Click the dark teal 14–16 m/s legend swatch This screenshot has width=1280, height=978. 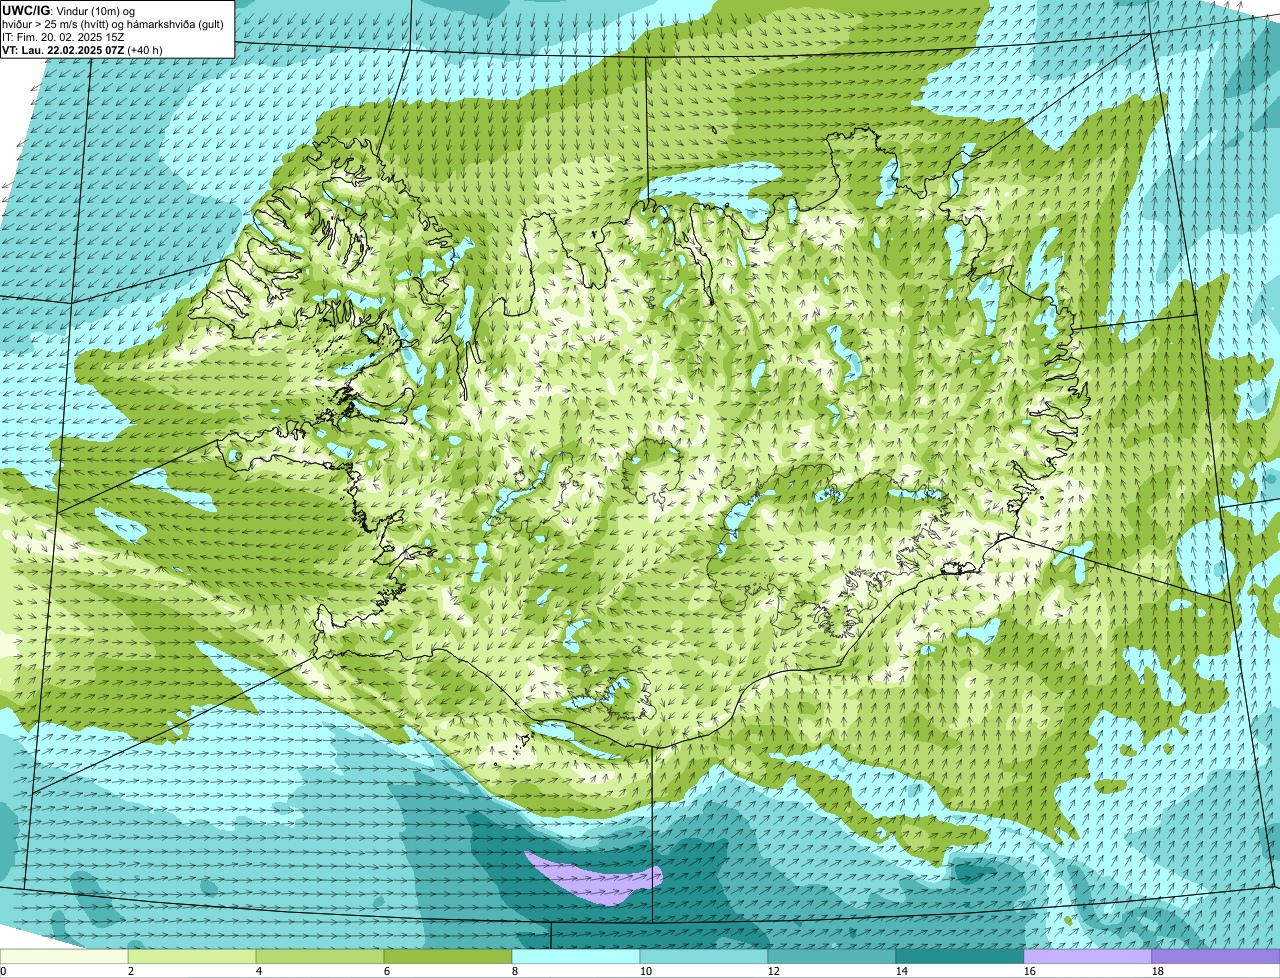click(x=960, y=957)
